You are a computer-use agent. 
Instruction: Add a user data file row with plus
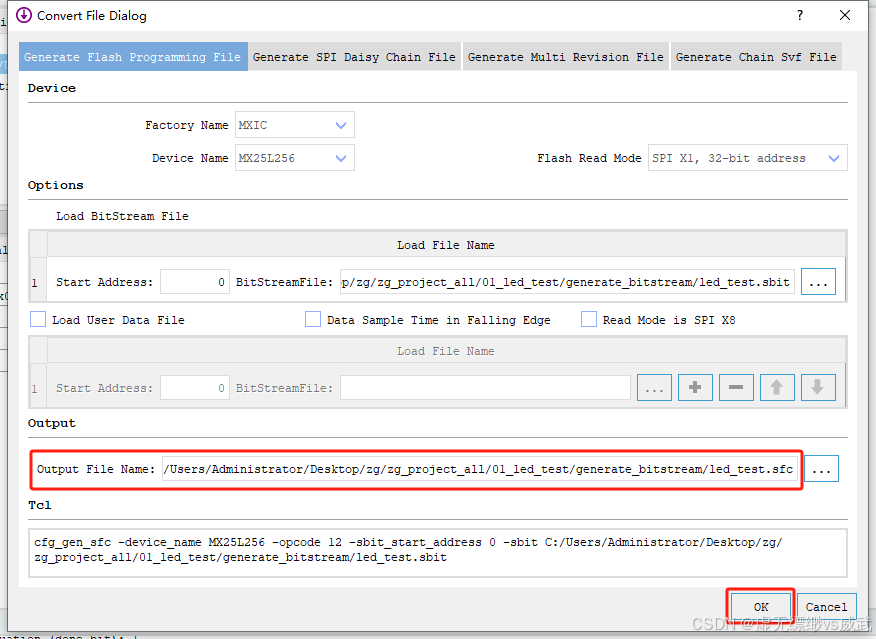tap(695, 387)
